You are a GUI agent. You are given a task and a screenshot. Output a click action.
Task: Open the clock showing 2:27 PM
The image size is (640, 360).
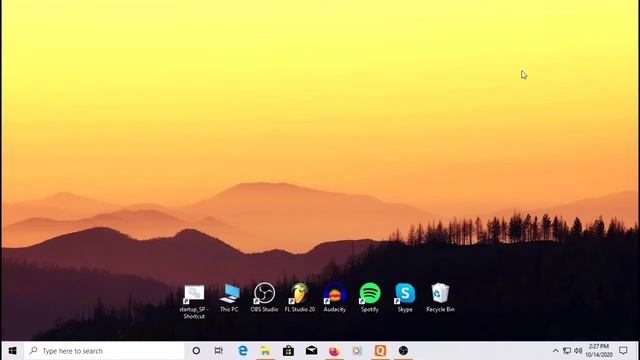(599, 351)
